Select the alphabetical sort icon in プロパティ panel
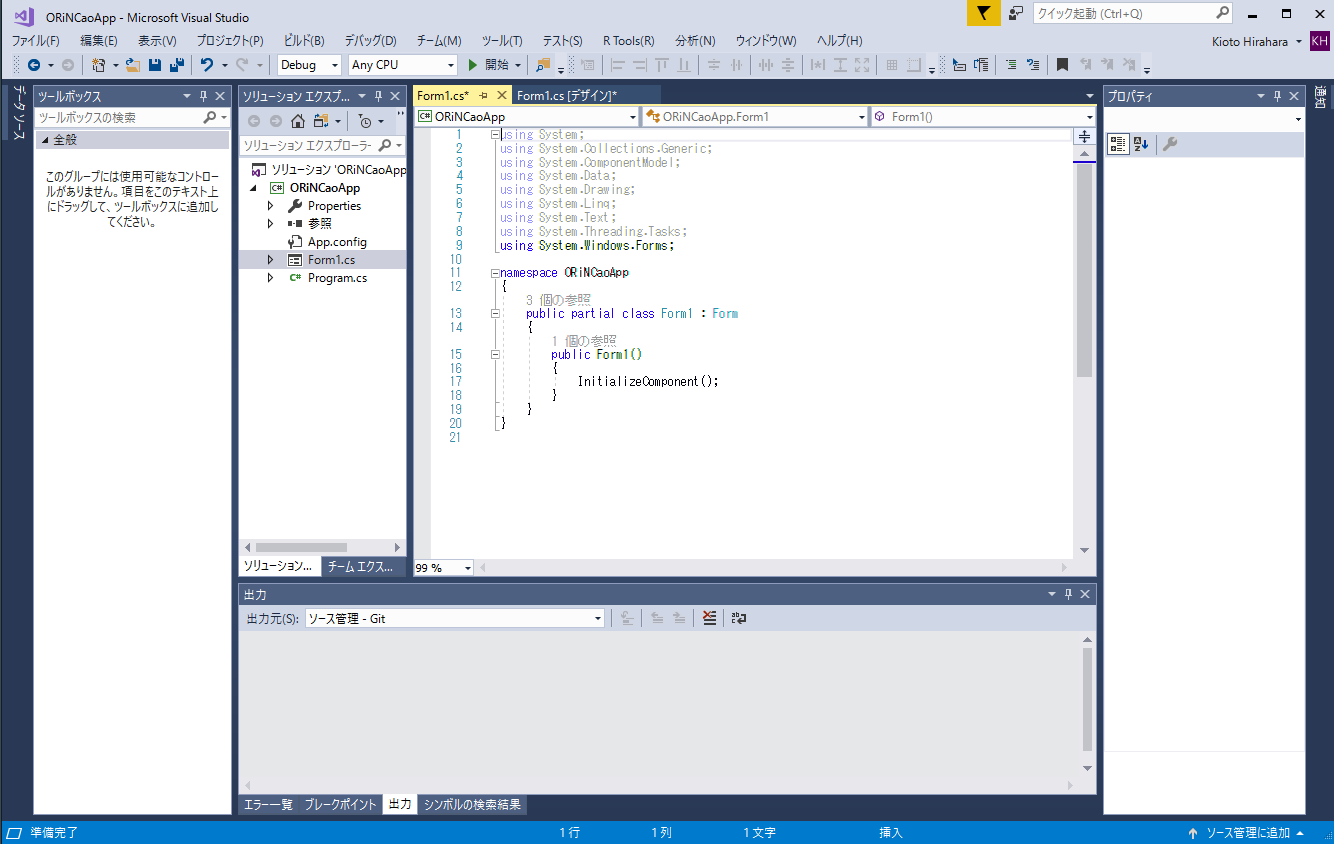Screen dimensions: 1334x844 tap(1141, 143)
